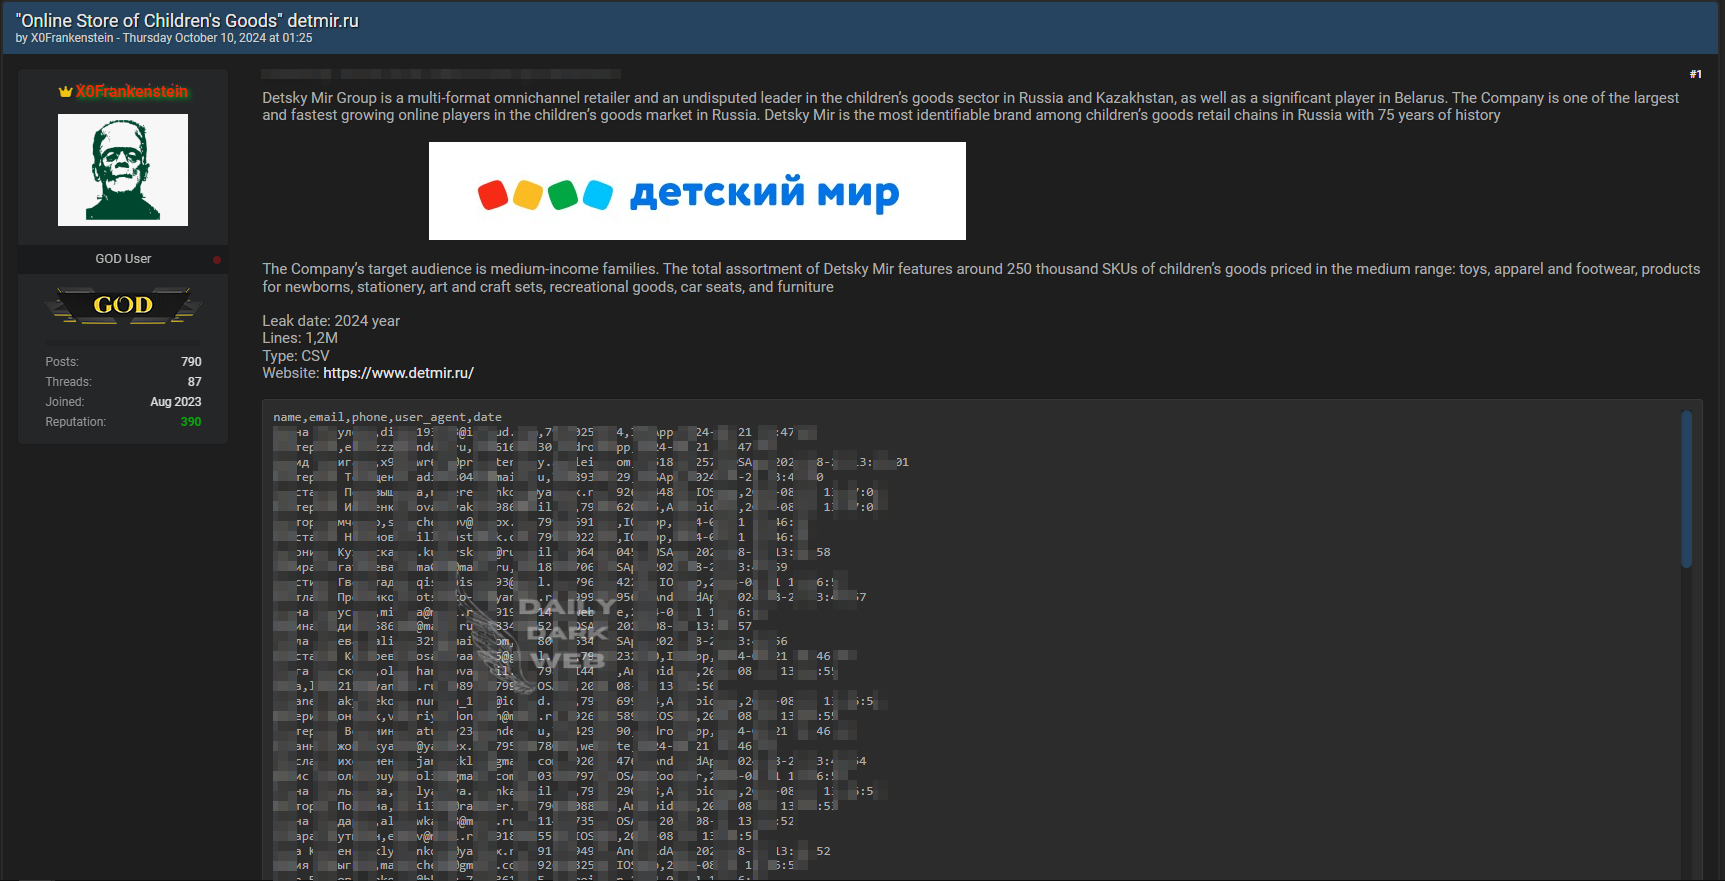This screenshot has width=1725, height=881.
Task: Click the 'Leak date: 2024 year' line
Action: [331, 321]
